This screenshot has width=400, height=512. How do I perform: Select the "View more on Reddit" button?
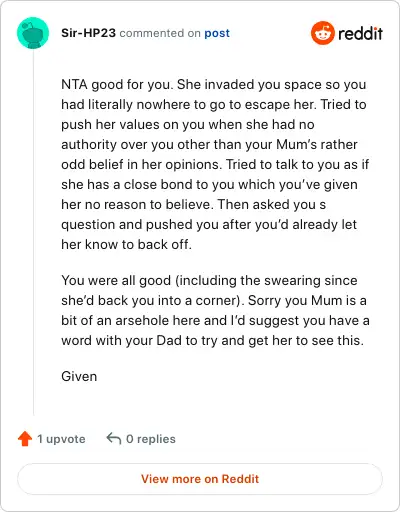[200, 479]
